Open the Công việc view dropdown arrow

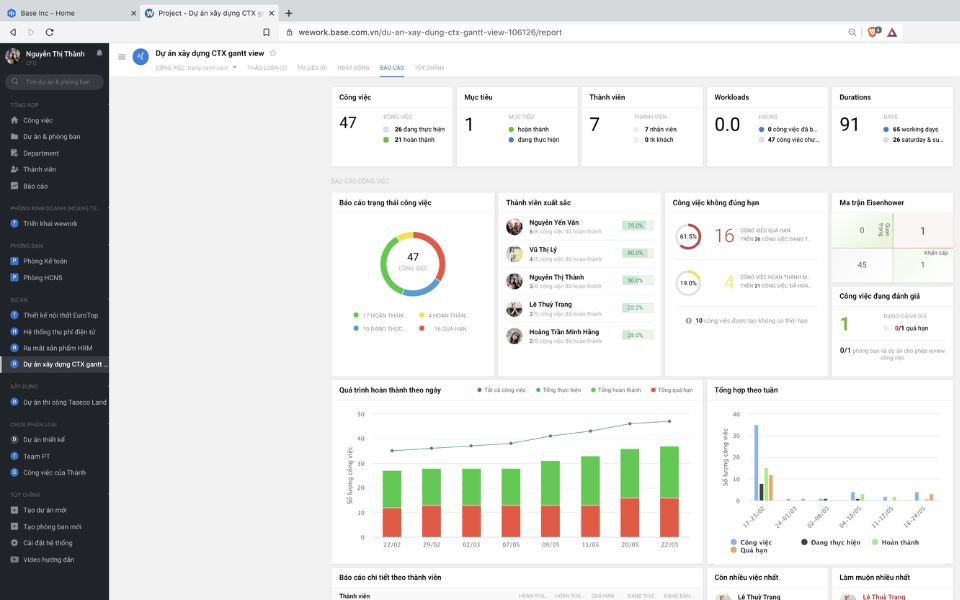[x=235, y=68]
